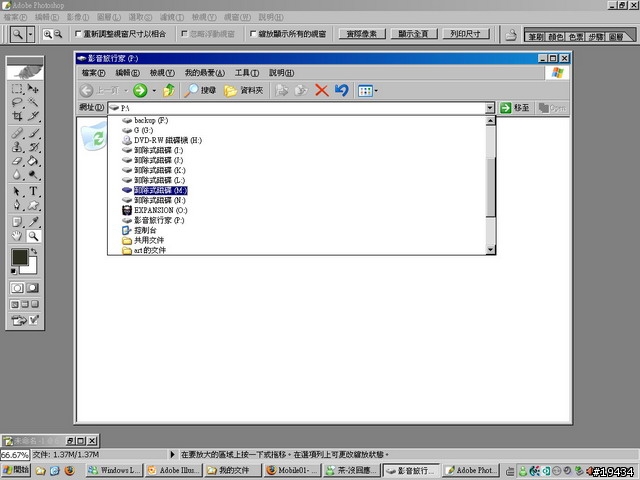
Task: Open the 濾鏡(T) menu in Photoshop
Action: pos(171,17)
